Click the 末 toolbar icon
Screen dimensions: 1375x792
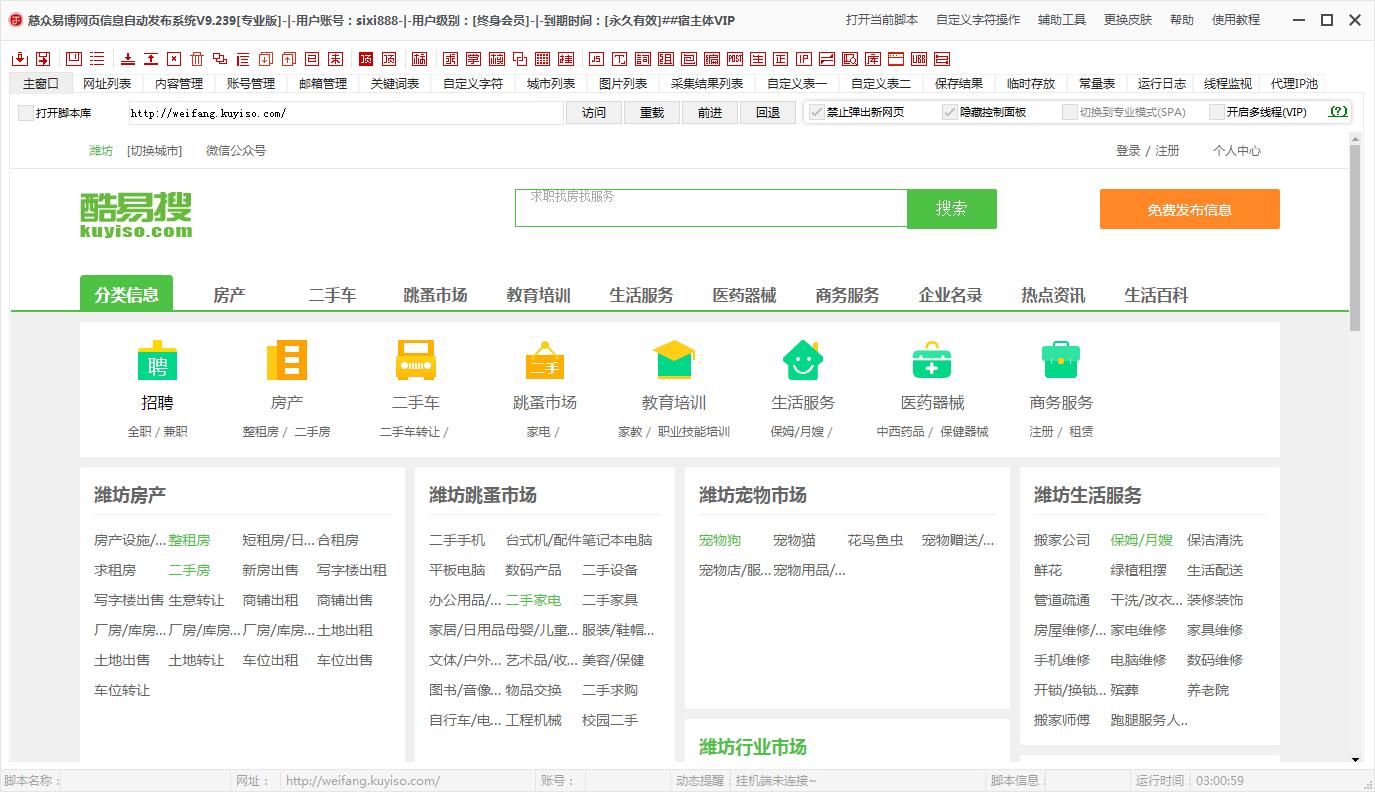[x=335, y=59]
